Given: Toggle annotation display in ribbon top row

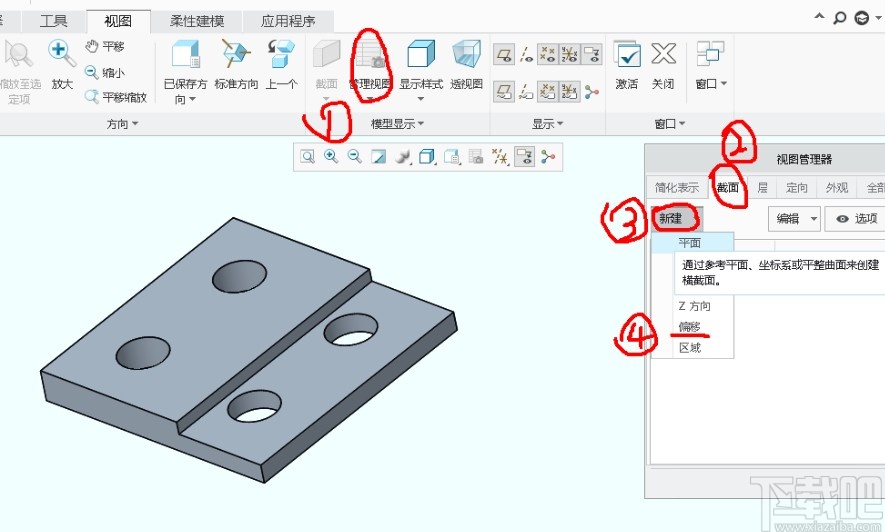Looking at the screenshot, I should point(592,55).
